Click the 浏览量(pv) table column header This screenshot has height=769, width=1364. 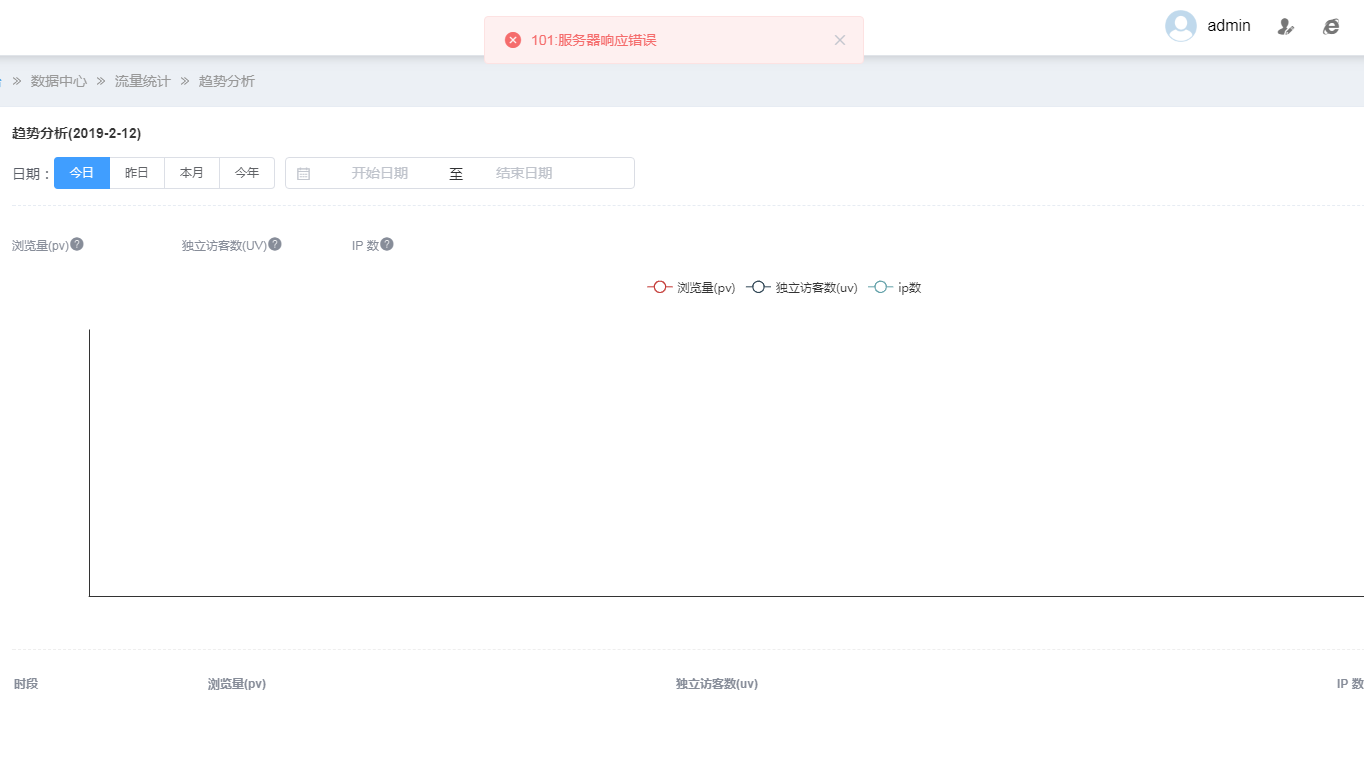237,684
